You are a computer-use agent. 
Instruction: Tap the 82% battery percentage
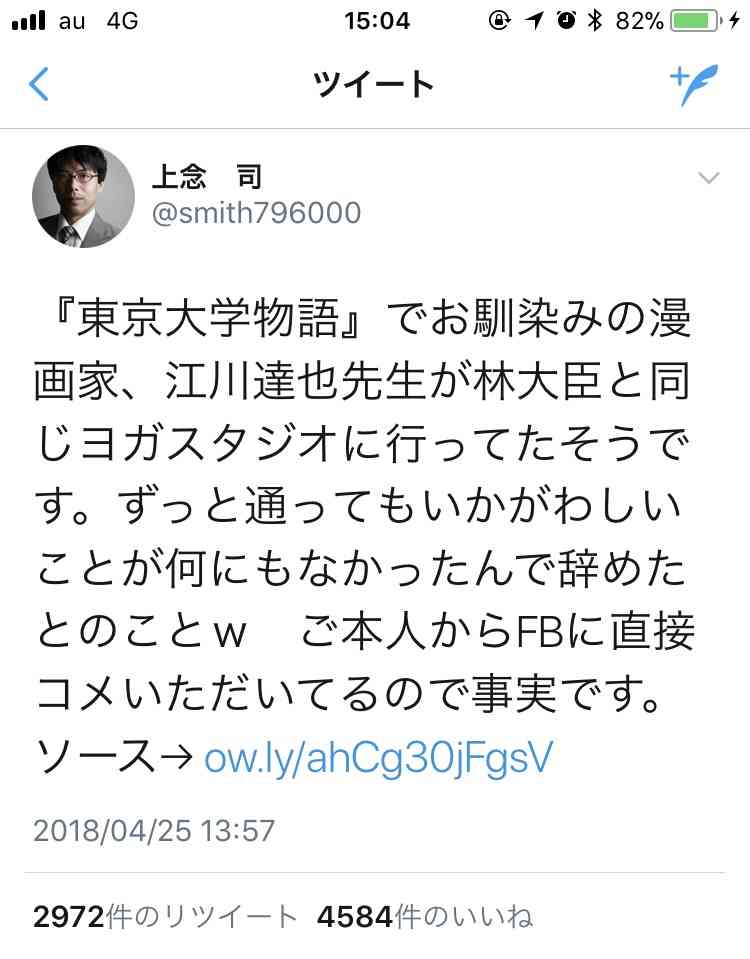[x=639, y=21]
